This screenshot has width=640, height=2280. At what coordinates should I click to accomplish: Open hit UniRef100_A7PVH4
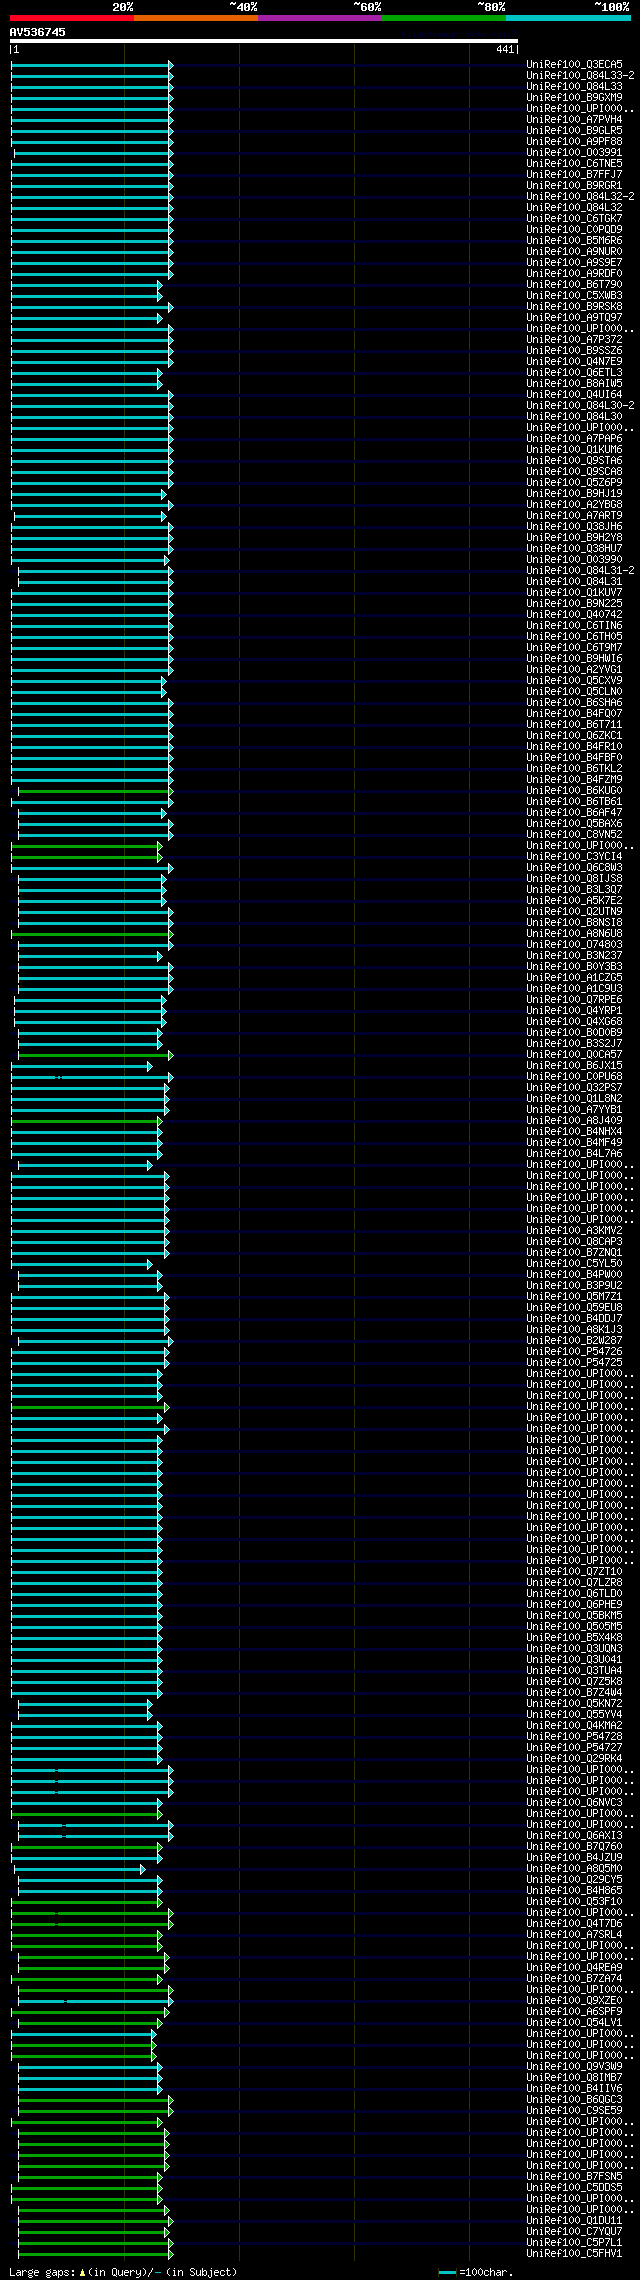click(x=574, y=119)
